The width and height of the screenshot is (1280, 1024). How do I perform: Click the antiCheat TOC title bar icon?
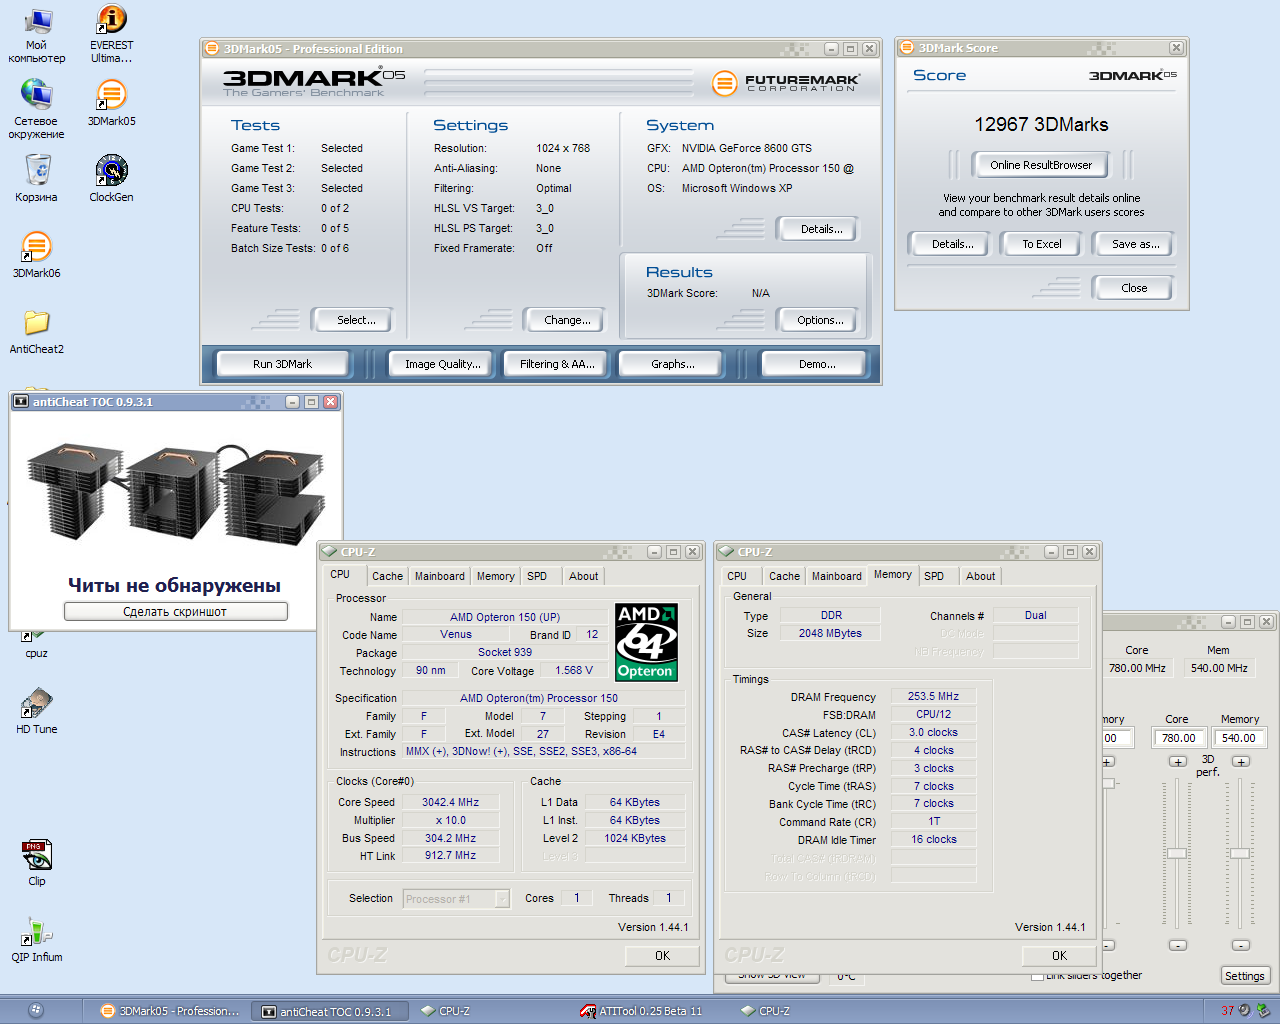(x=21, y=401)
